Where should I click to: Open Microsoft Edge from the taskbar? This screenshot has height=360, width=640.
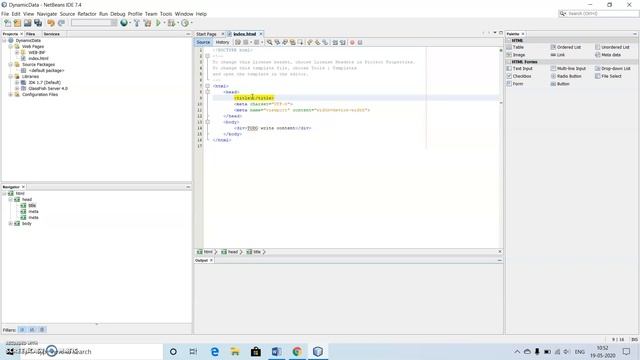click(x=214, y=351)
